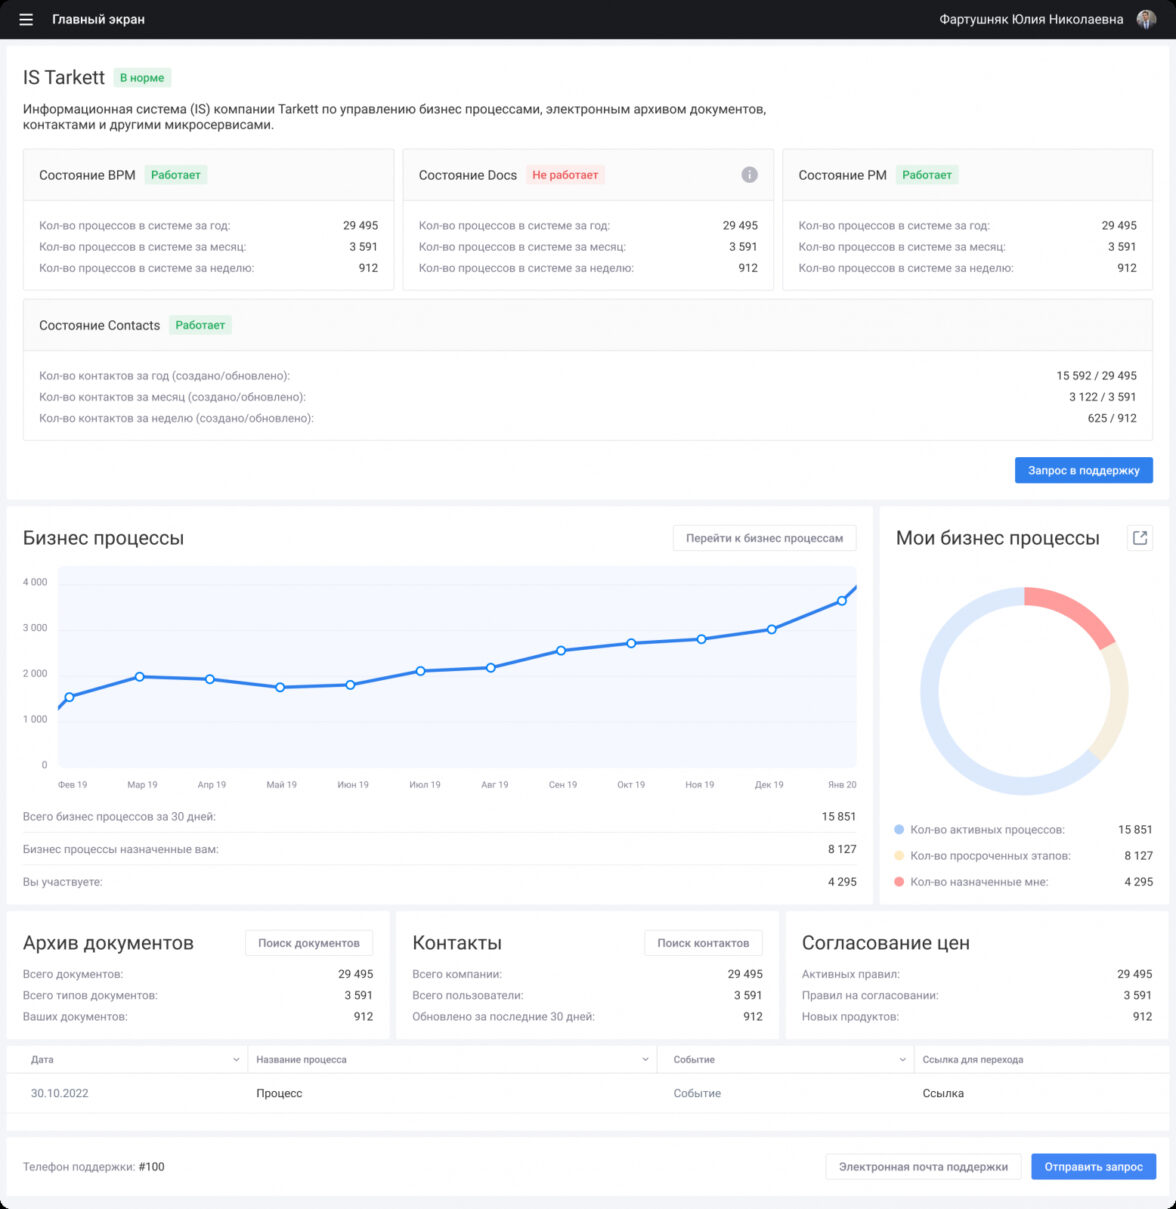Open Мои бизнес процессы in external view

[1139, 538]
